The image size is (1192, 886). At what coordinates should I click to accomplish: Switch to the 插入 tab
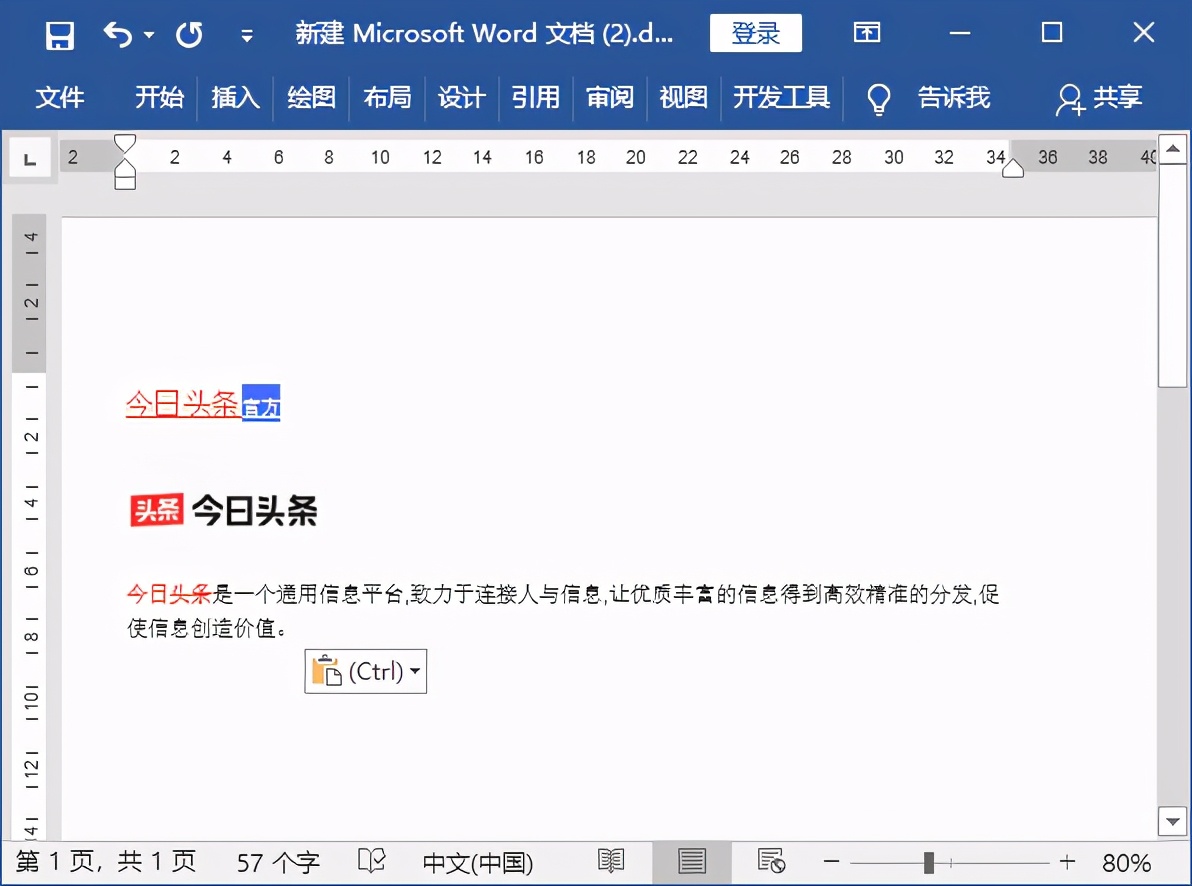click(235, 97)
